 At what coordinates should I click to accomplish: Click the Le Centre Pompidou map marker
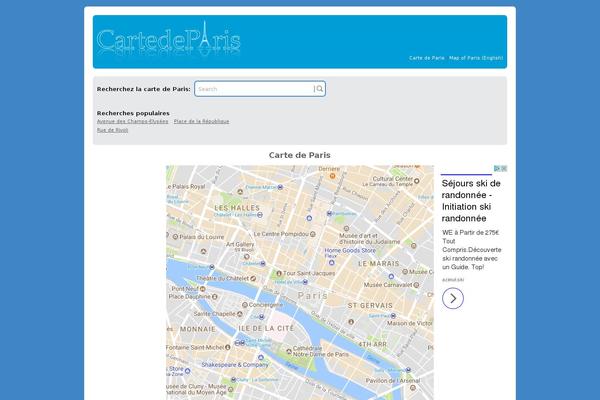pyautogui.click(x=313, y=234)
